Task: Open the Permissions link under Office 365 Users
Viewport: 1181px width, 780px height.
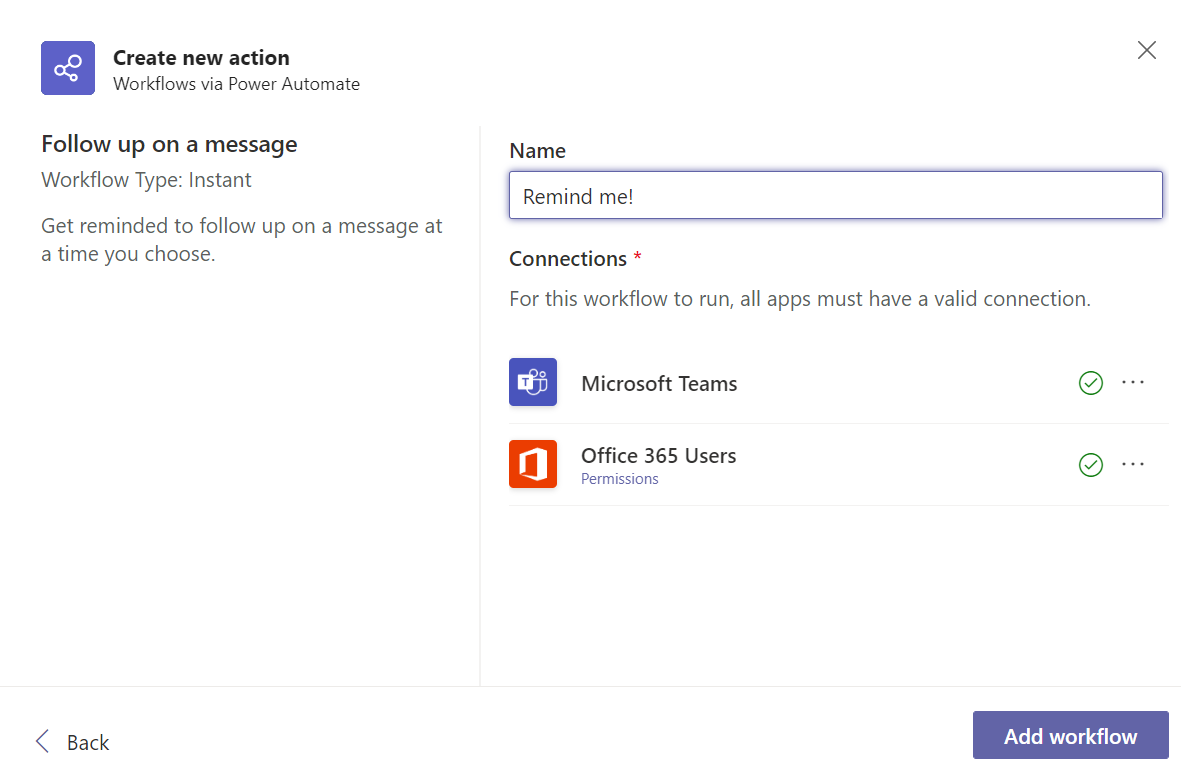Action: 619,479
